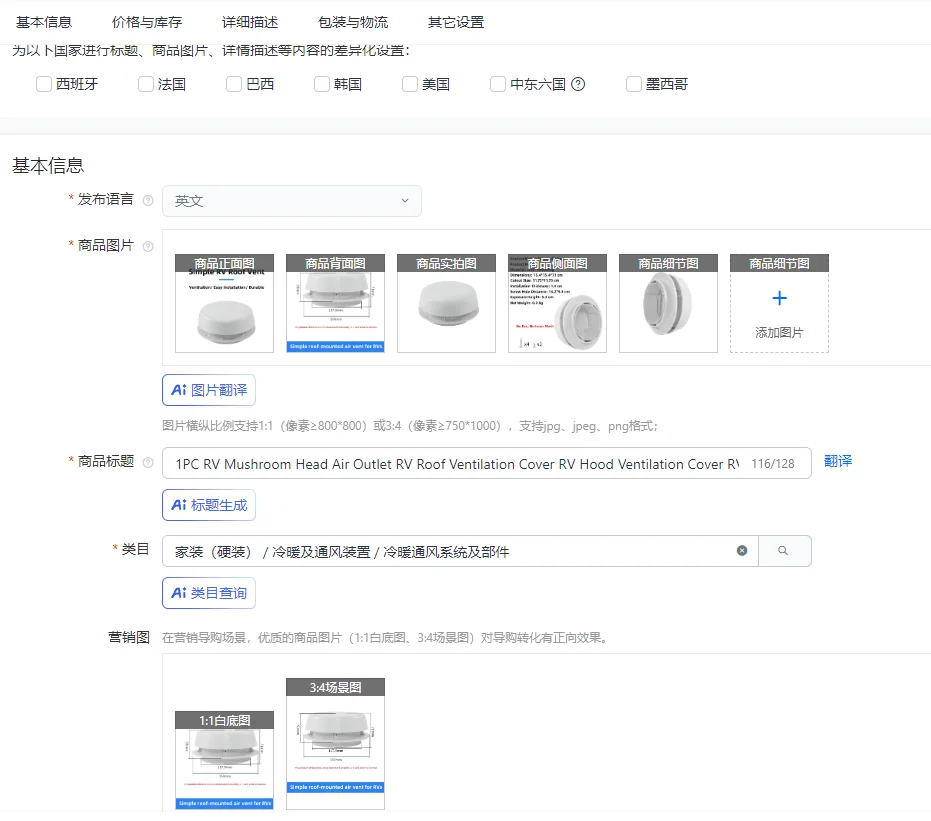This screenshot has width=931, height=821.
Task: Select the 韩国 checkbox
Action: point(322,84)
